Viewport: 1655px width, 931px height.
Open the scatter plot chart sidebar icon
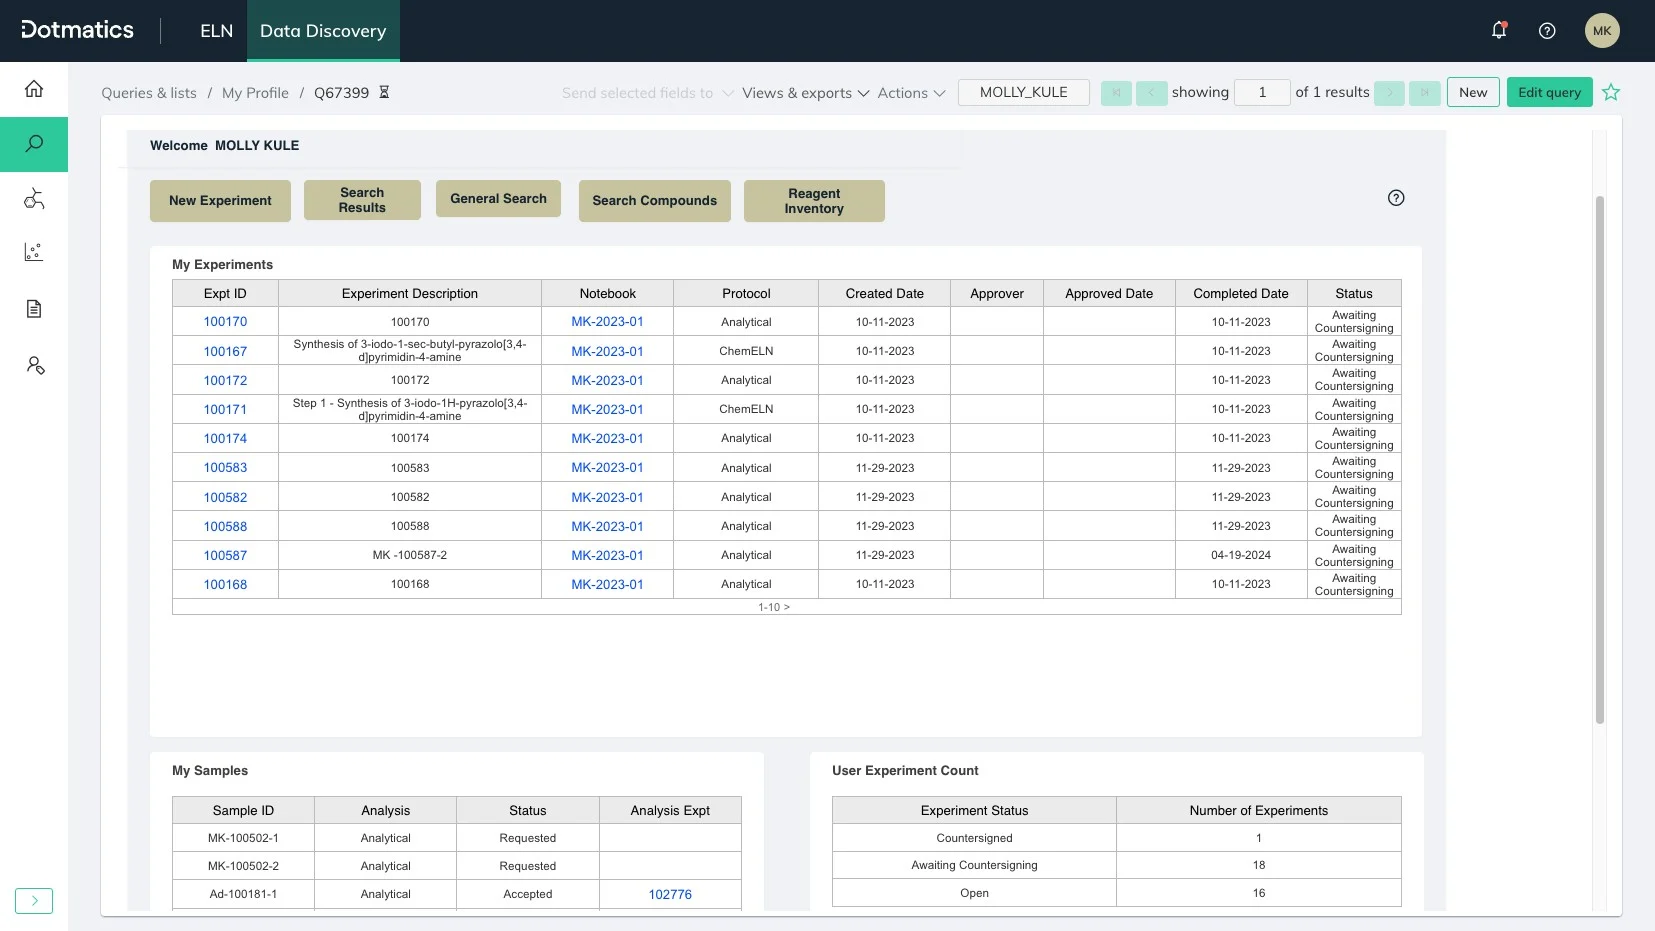[34, 252]
